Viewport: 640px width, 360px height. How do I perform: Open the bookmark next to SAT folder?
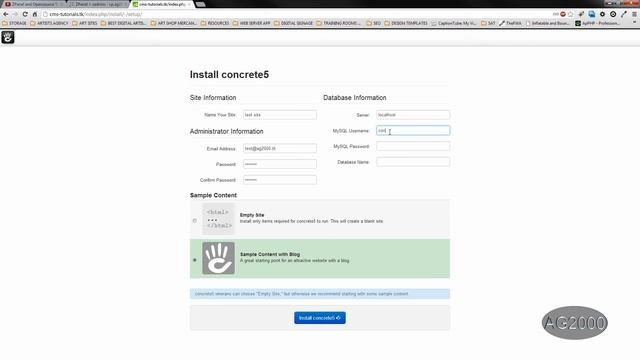pyautogui.click(x=510, y=23)
